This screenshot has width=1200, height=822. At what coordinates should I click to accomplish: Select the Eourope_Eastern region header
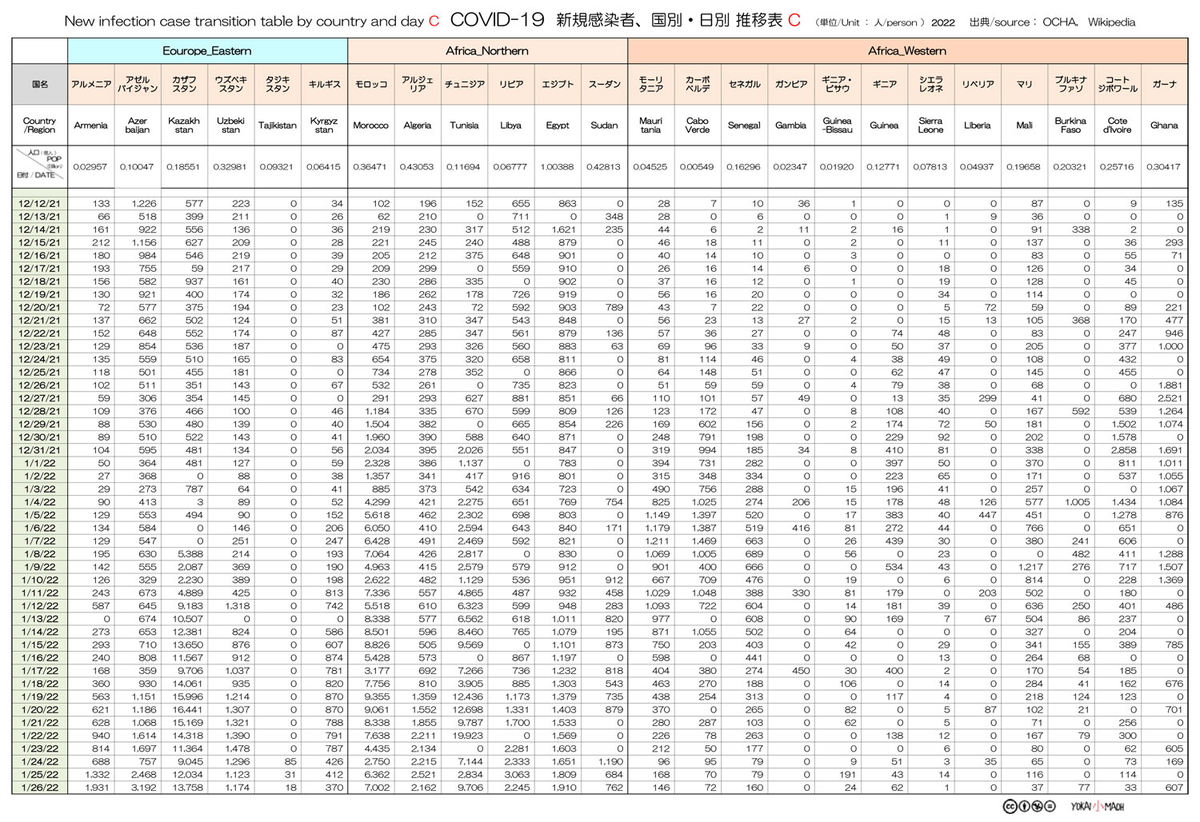coord(207,49)
